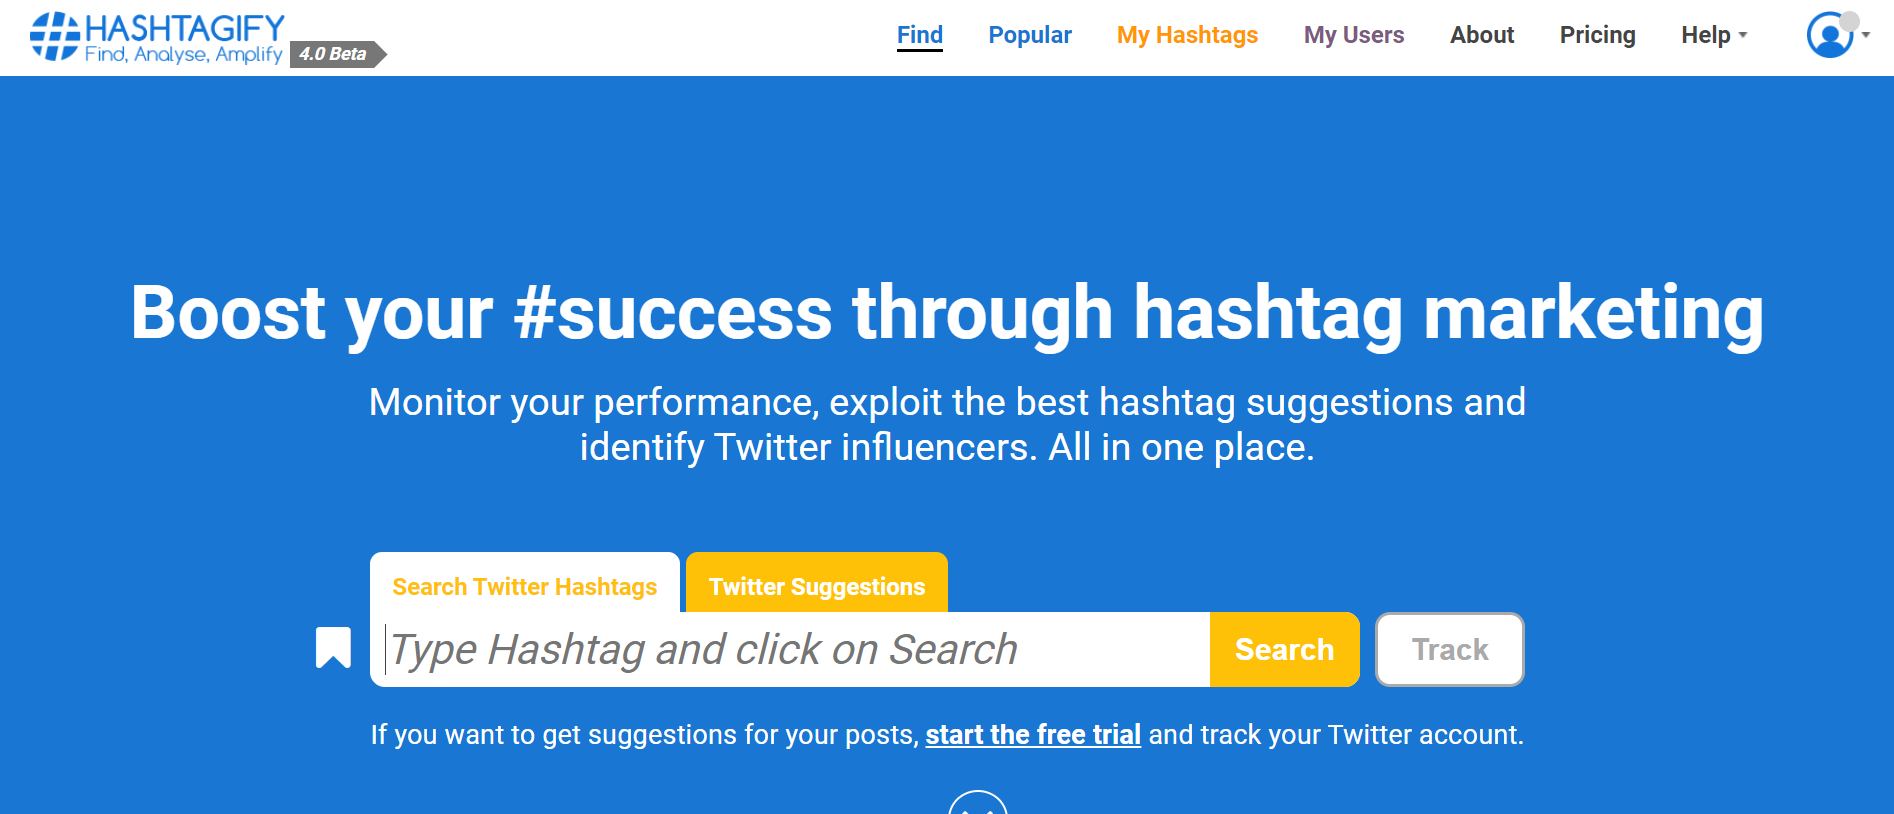1894x814 pixels.
Task: Expand the Help dropdown menu
Action: click(1714, 35)
